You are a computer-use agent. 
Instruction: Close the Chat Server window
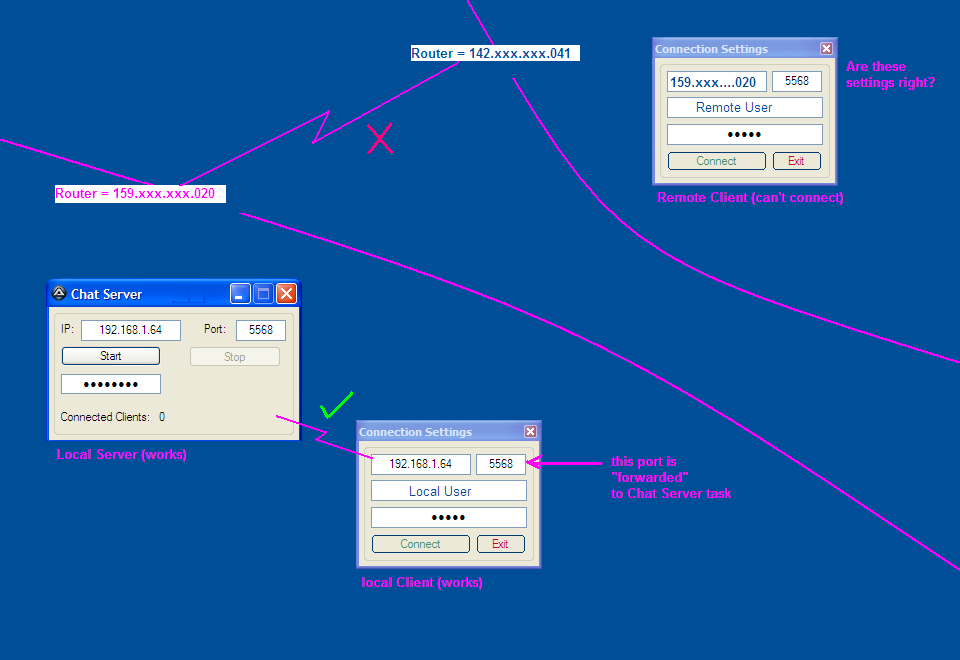coord(286,293)
